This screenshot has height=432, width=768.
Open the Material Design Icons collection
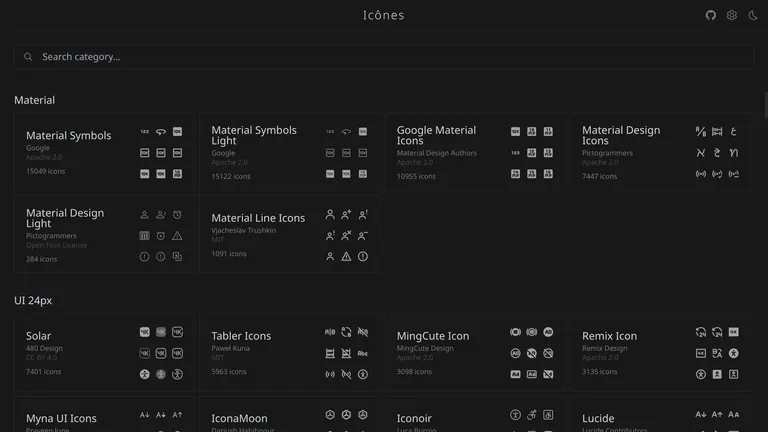pos(661,152)
